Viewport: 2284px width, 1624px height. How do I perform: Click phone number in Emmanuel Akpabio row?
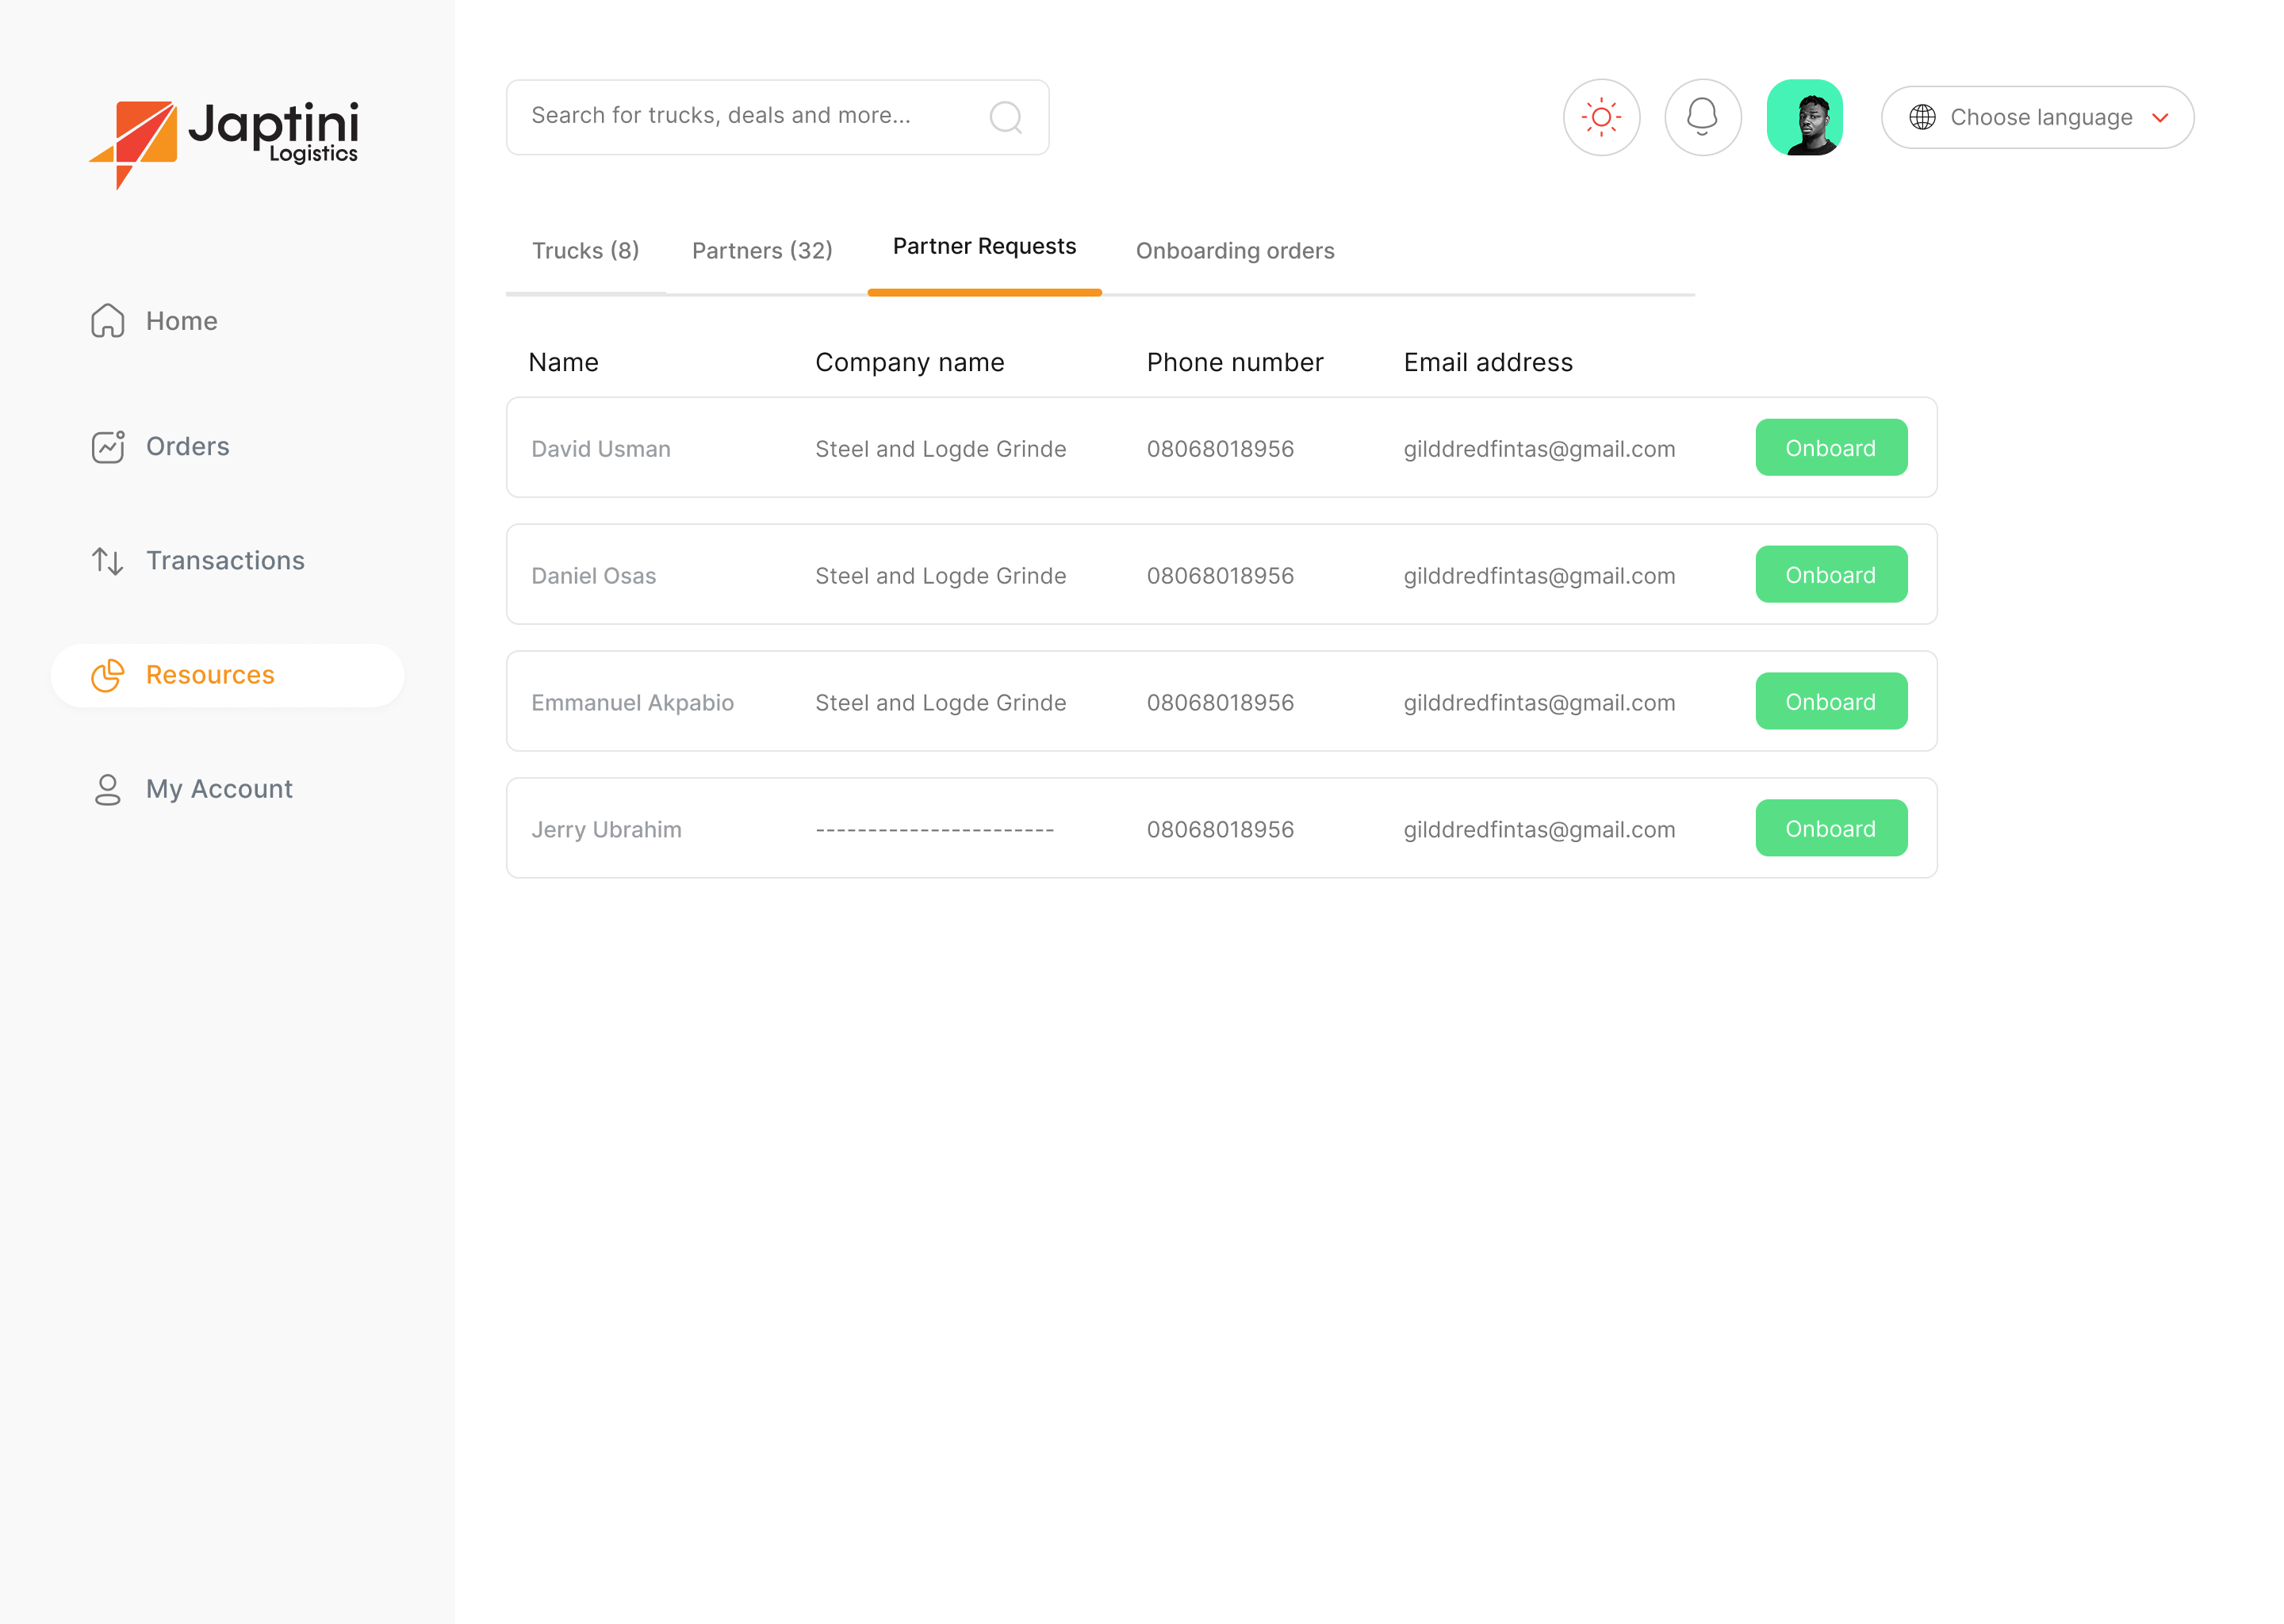pos(1220,703)
